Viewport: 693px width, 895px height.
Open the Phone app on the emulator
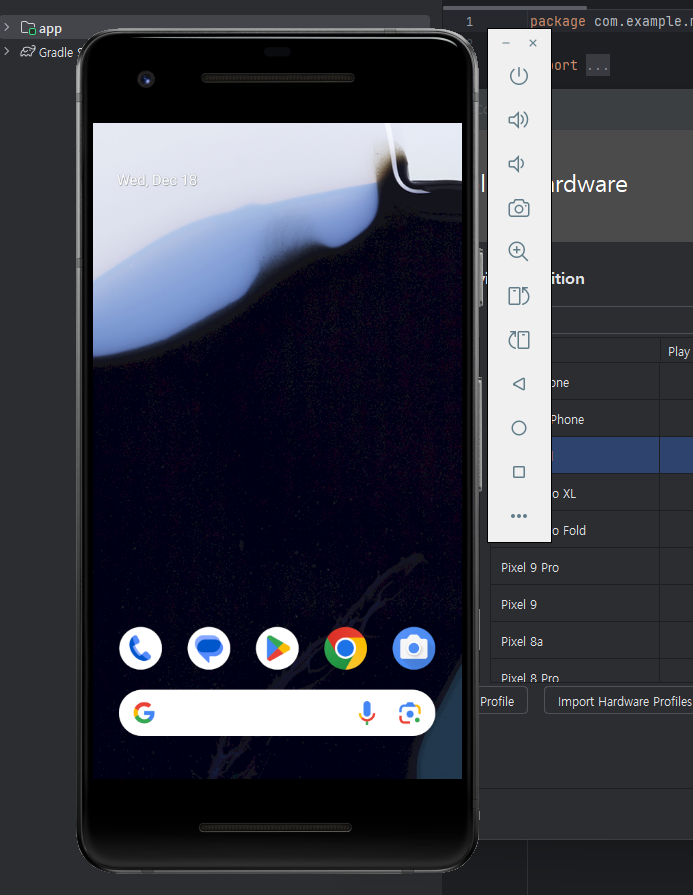point(140,648)
